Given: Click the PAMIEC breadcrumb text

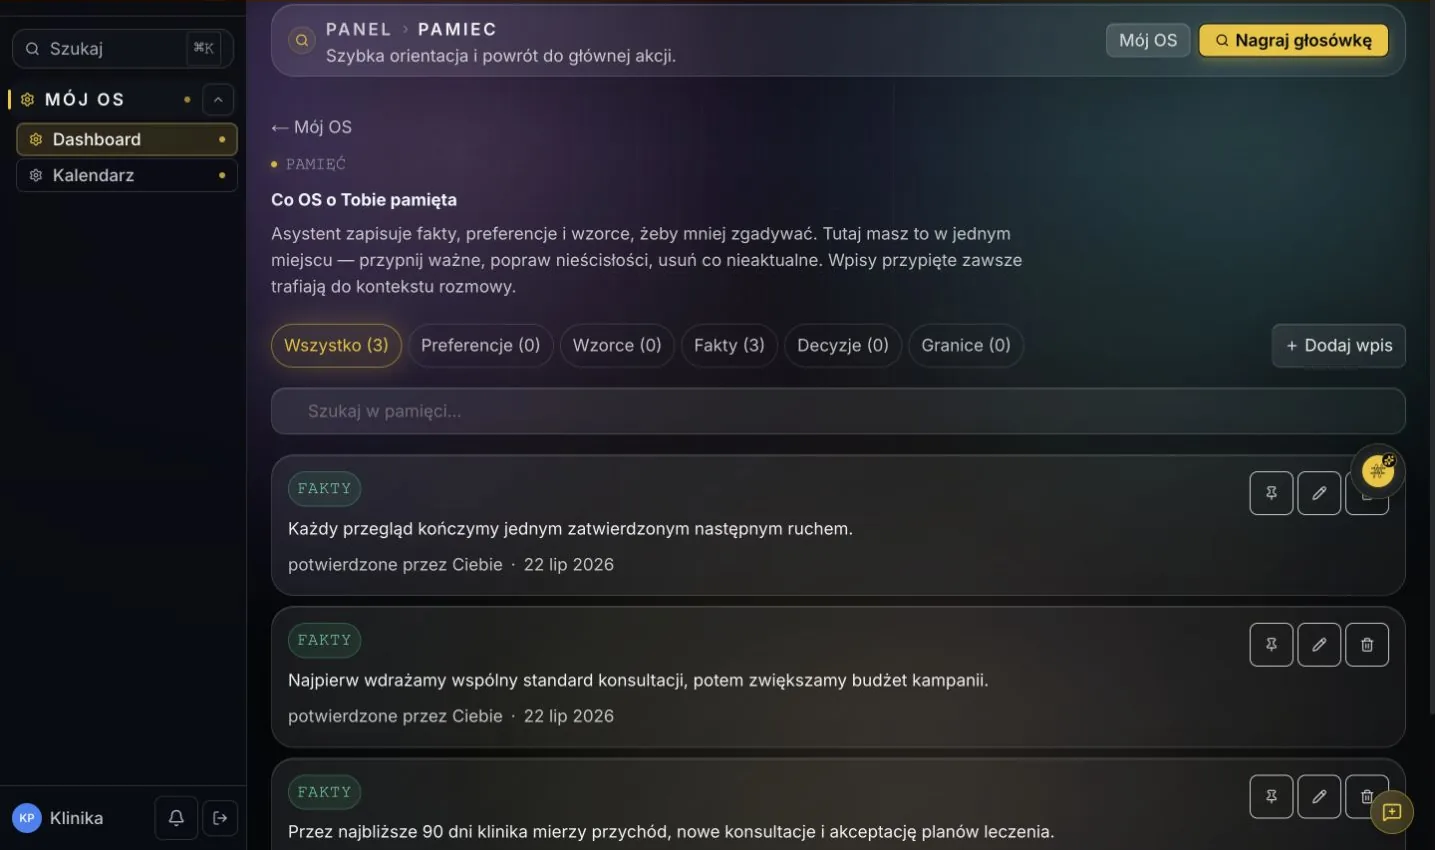Looking at the screenshot, I should click(x=457, y=29).
